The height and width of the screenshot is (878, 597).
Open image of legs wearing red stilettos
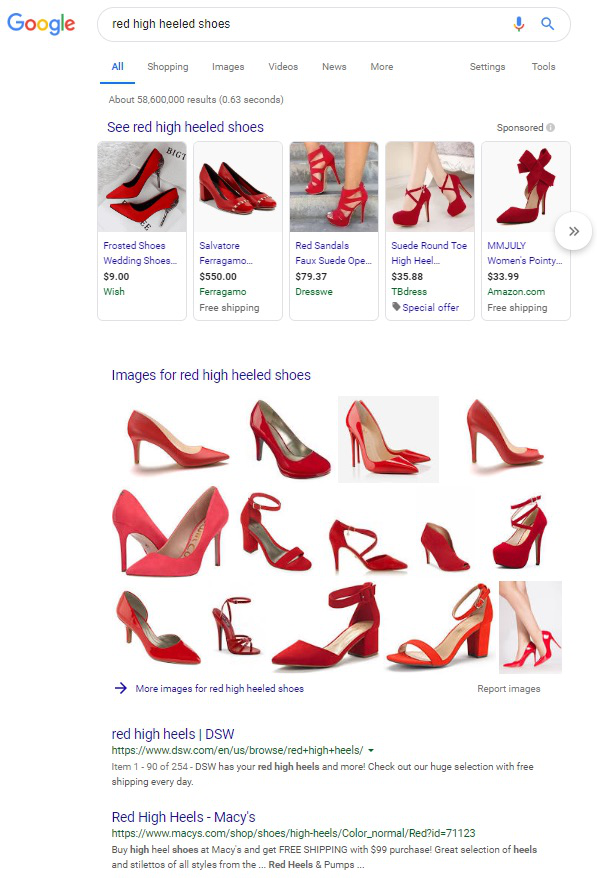530,627
